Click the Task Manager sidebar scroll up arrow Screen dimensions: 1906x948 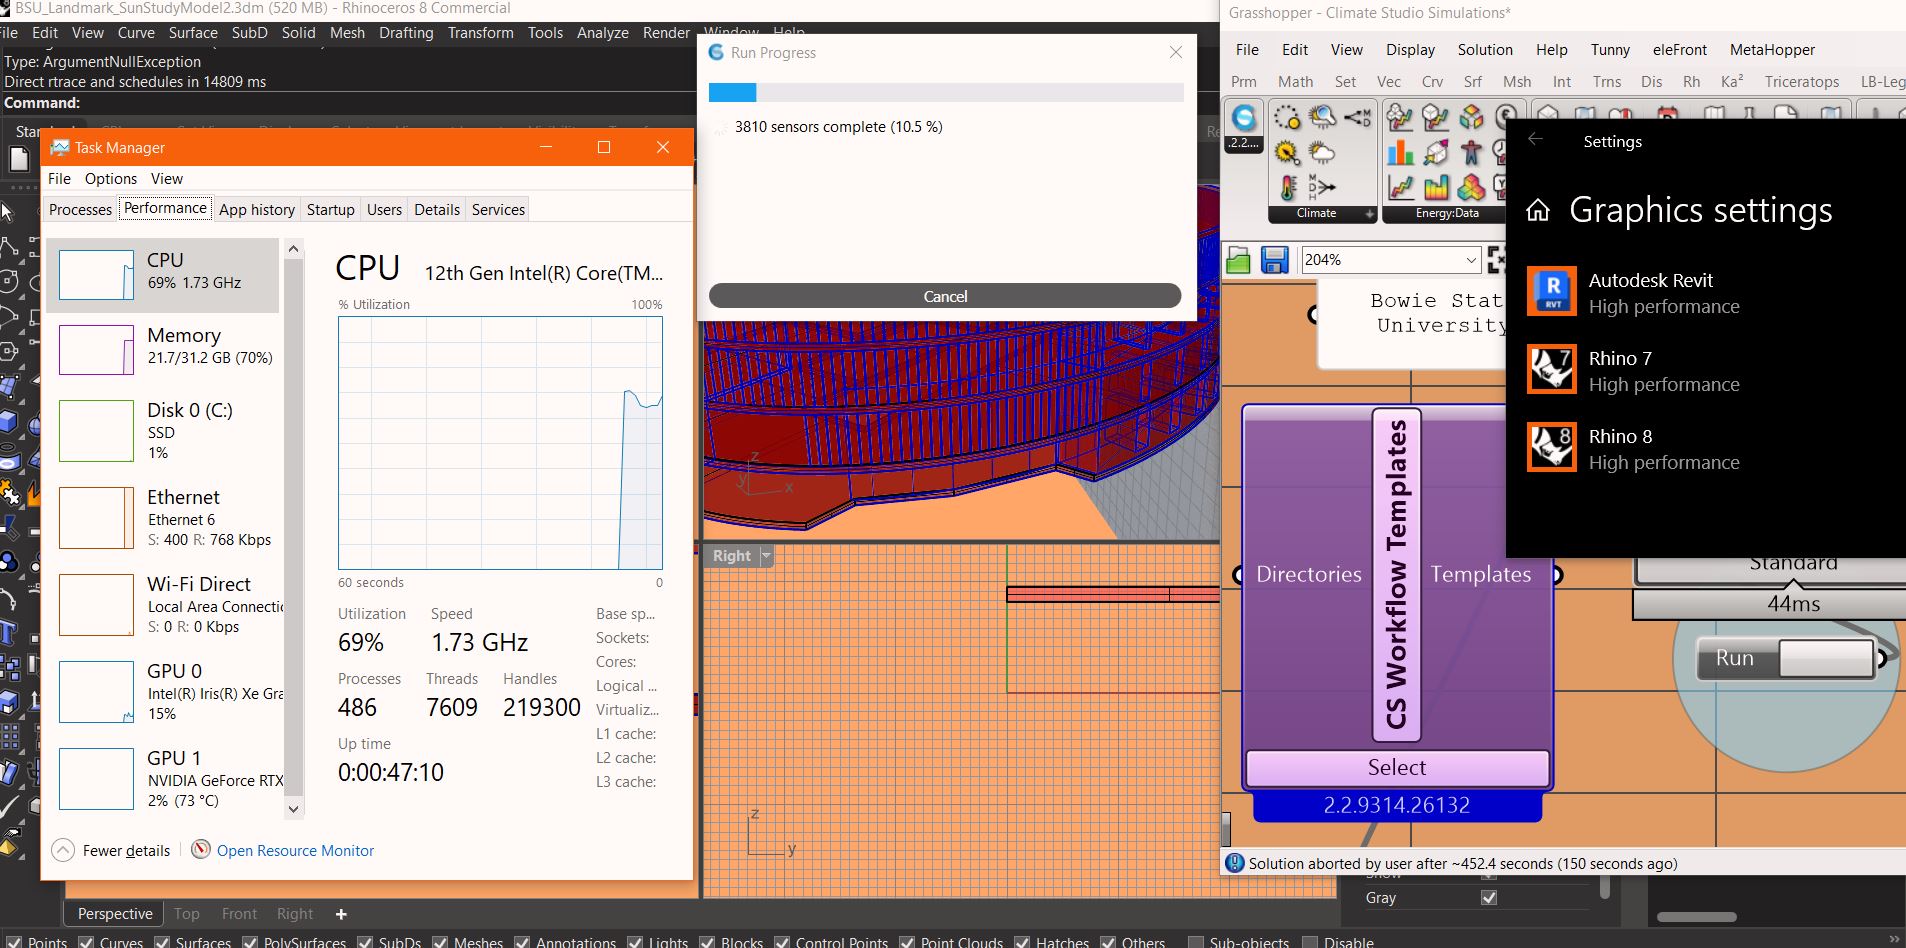click(x=293, y=249)
